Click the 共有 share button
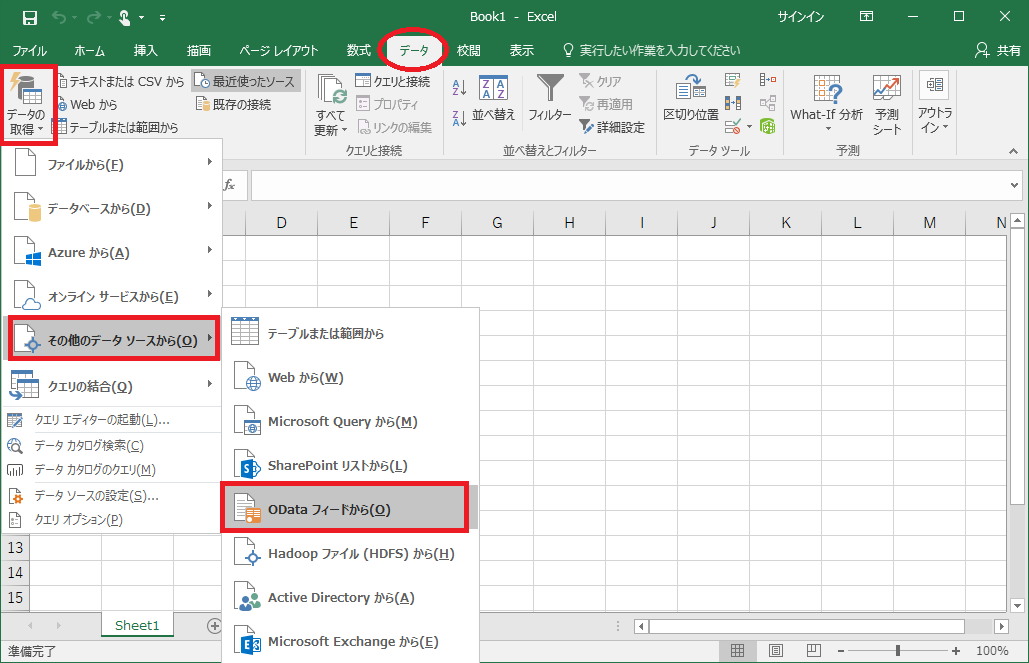The image size is (1029, 663). [998, 51]
